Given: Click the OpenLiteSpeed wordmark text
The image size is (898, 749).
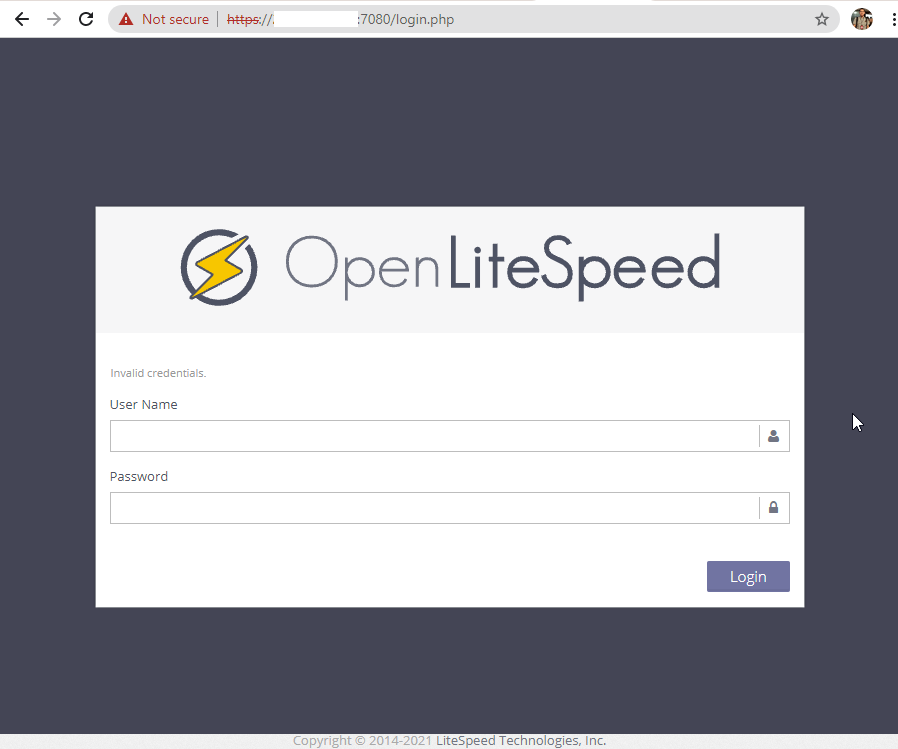Looking at the screenshot, I should click(x=503, y=267).
